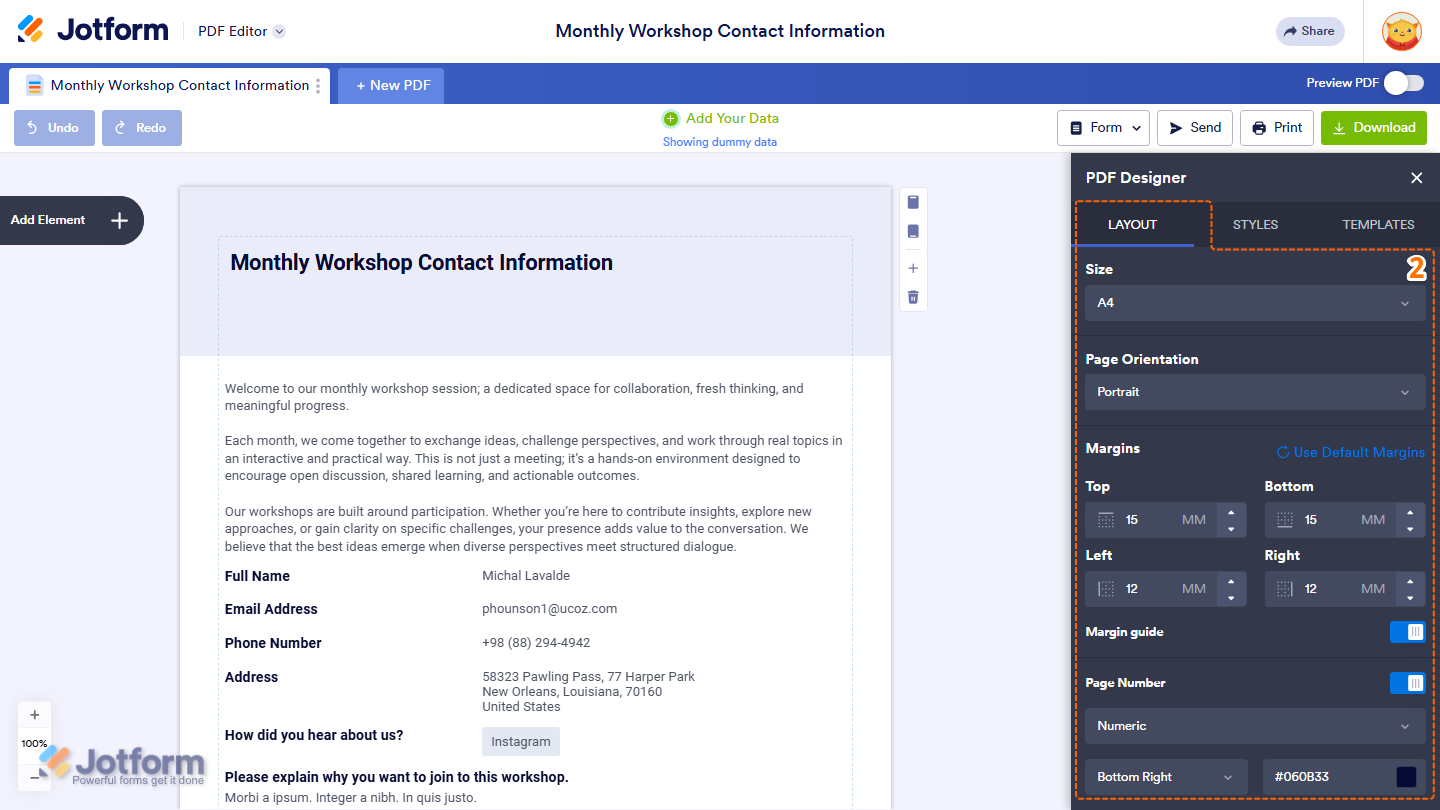The image size is (1440, 810).
Task: Close the PDF Designer panel
Action: (x=1416, y=178)
